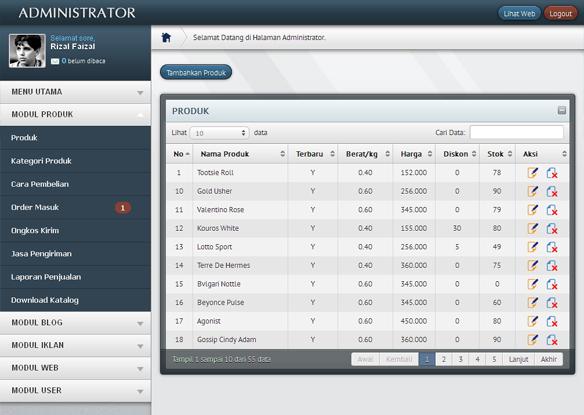Click the Cari Data search field
Image resolution: width=584 pixels, height=415 pixels.
tap(517, 132)
